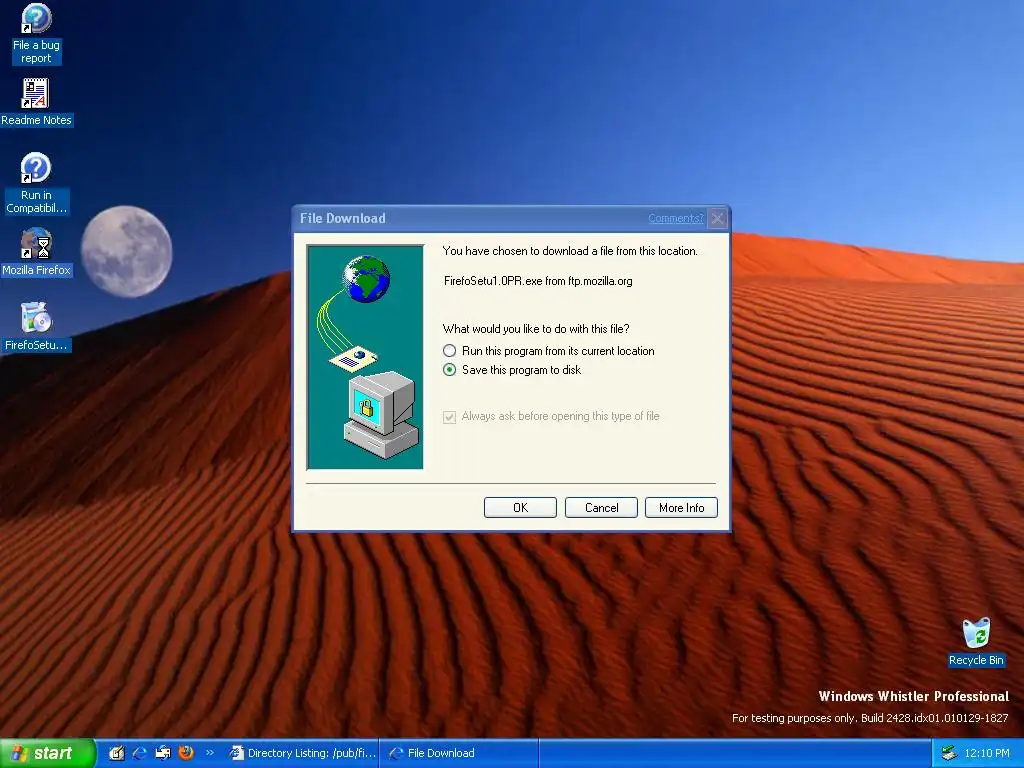Launch Firefox from the quick launch bar

(x=185, y=753)
